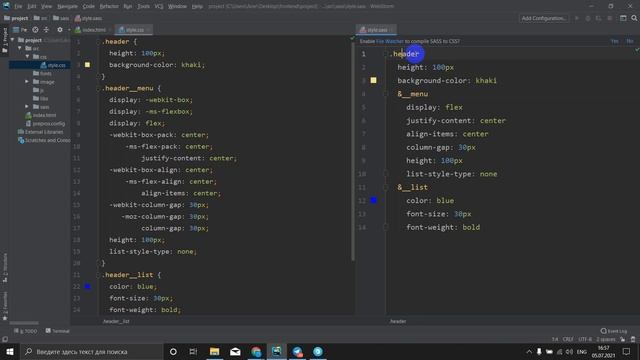Click blue color swatch in SASS gutter
Screen dimensions: 640x360
pos(373,200)
